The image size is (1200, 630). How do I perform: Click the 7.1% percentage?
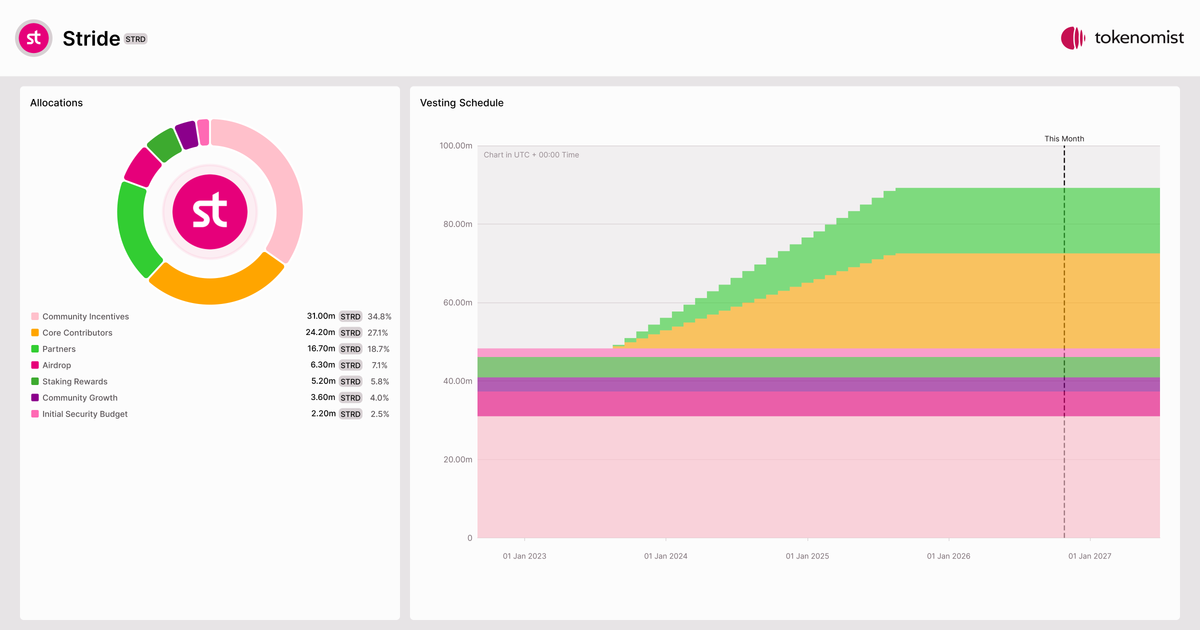point(381,365)
